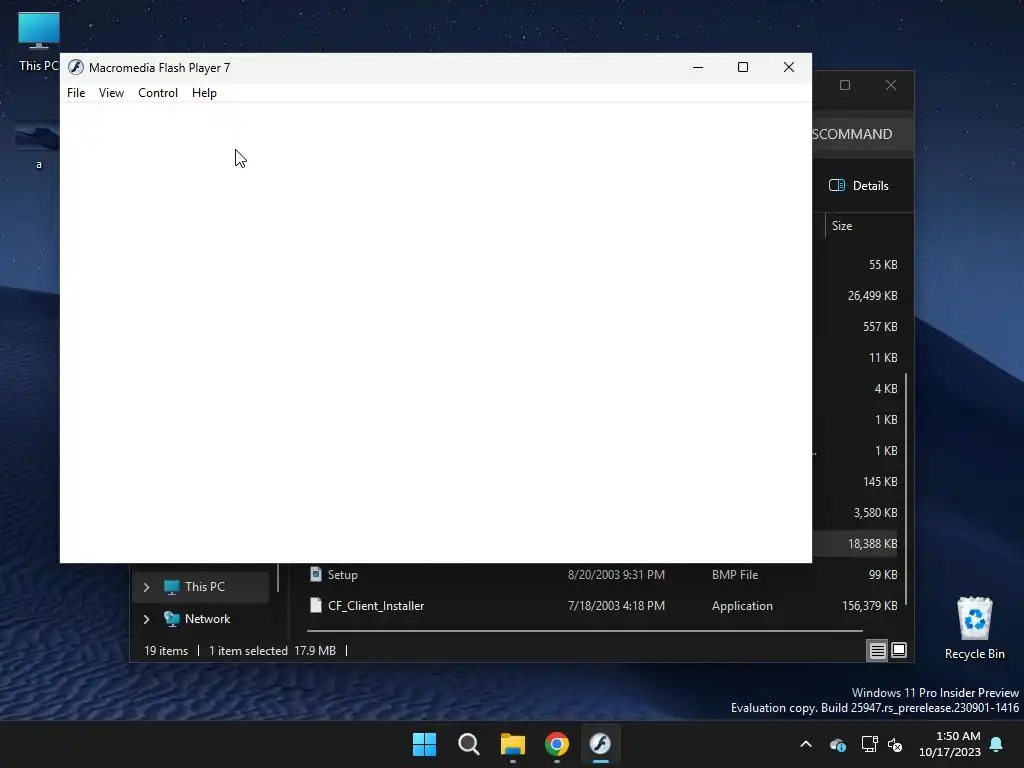Open File Explorer from the taskbar
The width and height of the screenshot is (1024, 768).
click(x=513, y=744)
